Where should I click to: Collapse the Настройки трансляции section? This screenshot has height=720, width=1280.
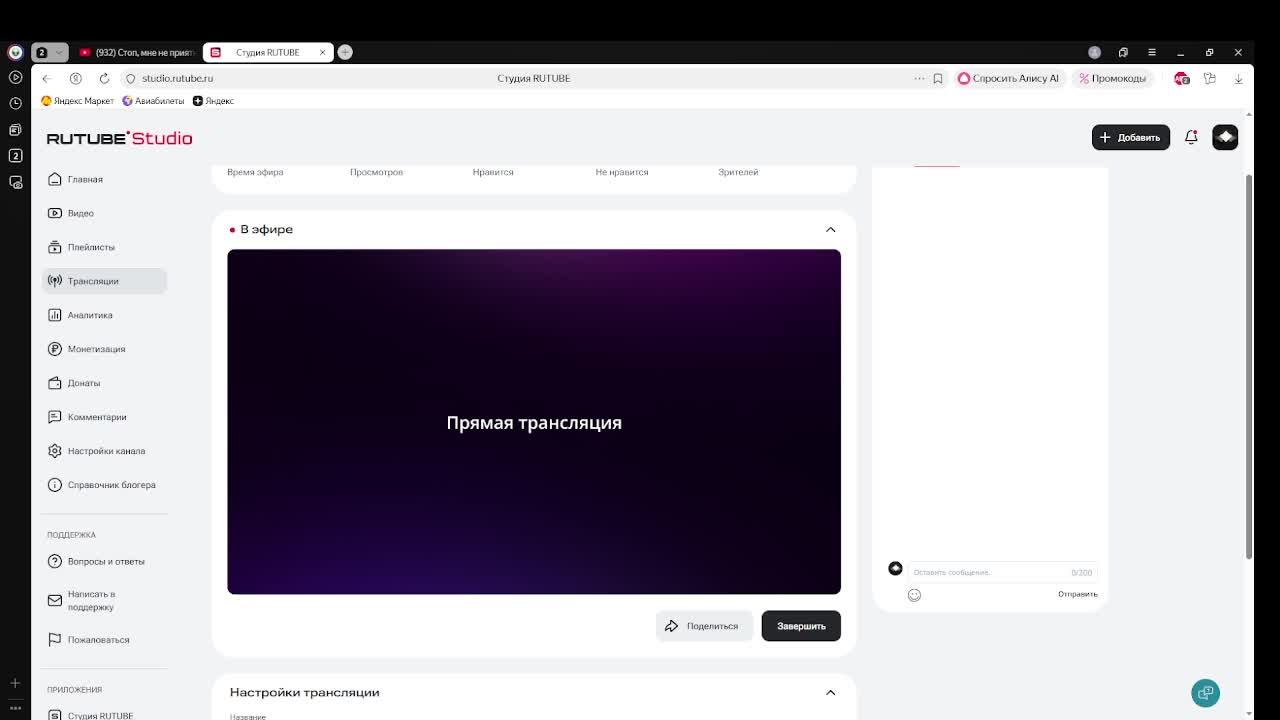click(830, 693)
